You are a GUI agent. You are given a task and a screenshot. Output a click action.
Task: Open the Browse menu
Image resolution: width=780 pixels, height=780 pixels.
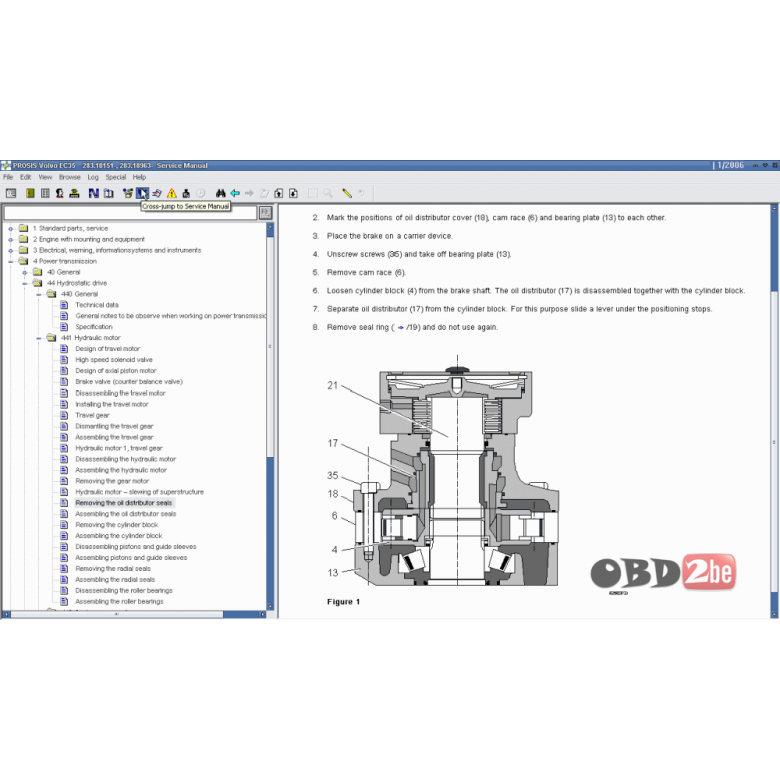[70, 177]
